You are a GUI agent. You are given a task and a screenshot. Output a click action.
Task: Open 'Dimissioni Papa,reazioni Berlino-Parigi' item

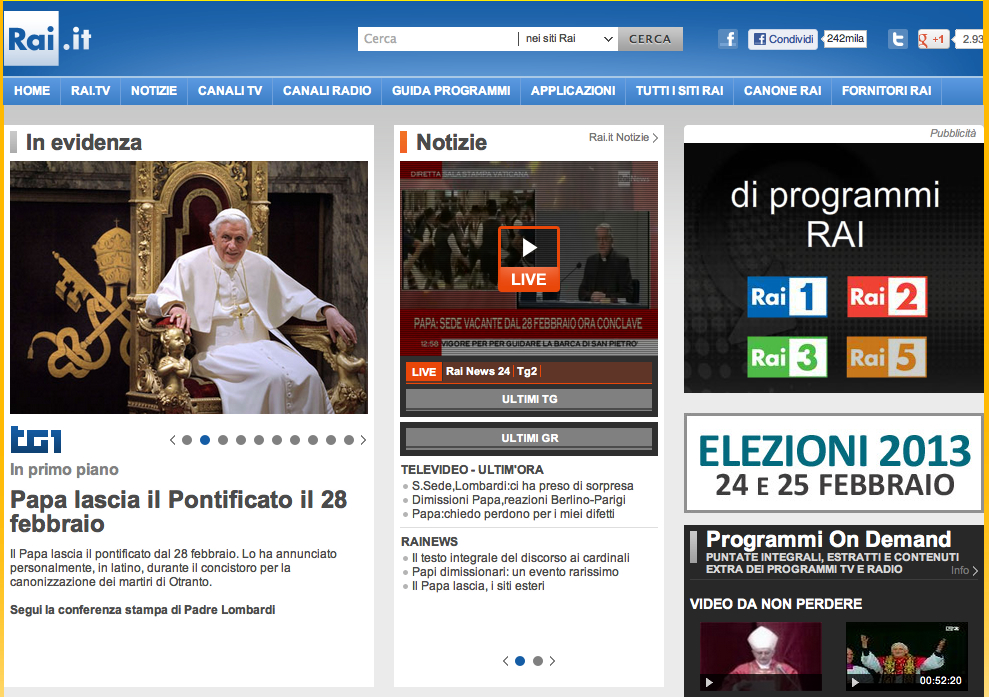tap(518, 500)
